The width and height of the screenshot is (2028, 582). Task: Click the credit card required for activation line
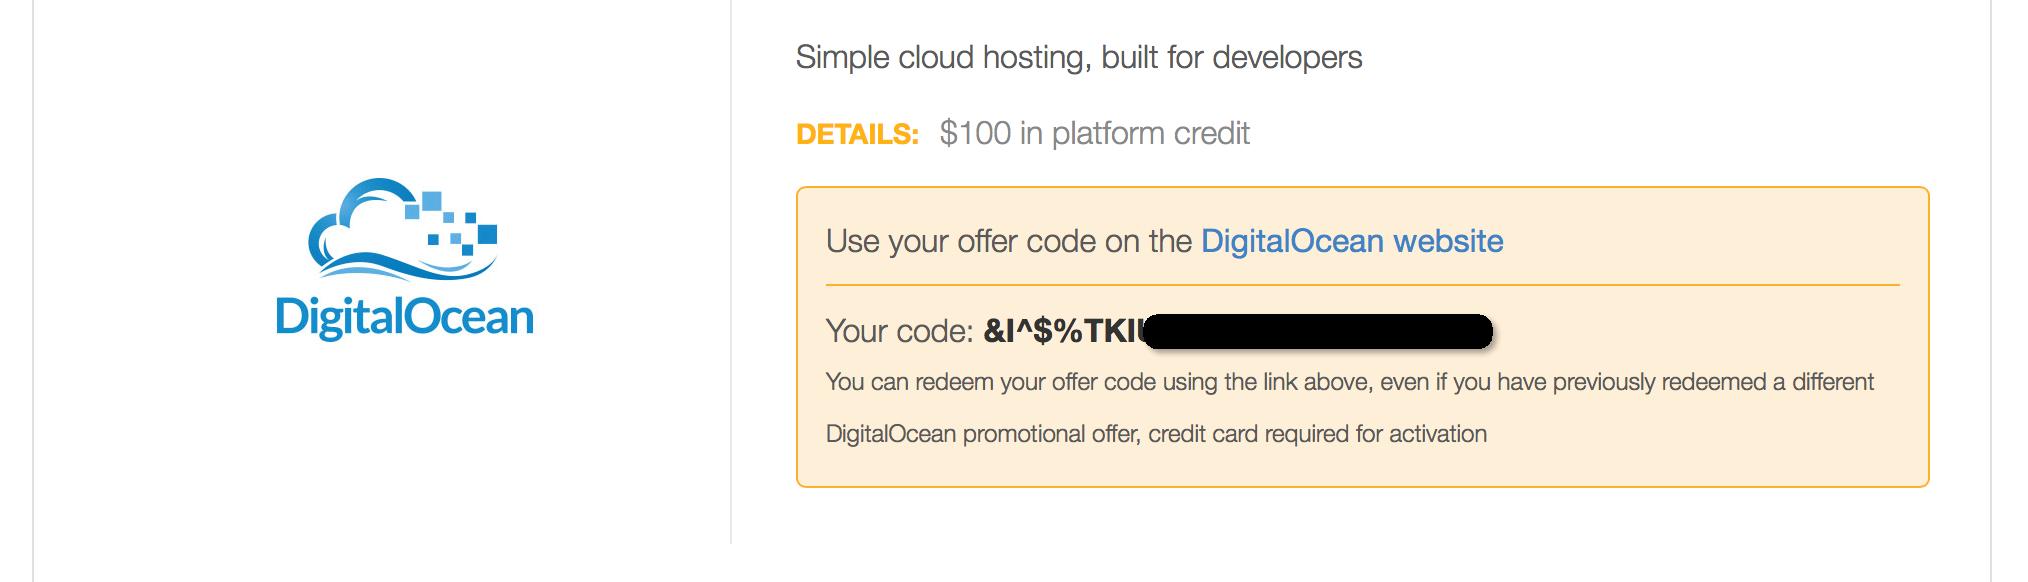point(1318,434)
